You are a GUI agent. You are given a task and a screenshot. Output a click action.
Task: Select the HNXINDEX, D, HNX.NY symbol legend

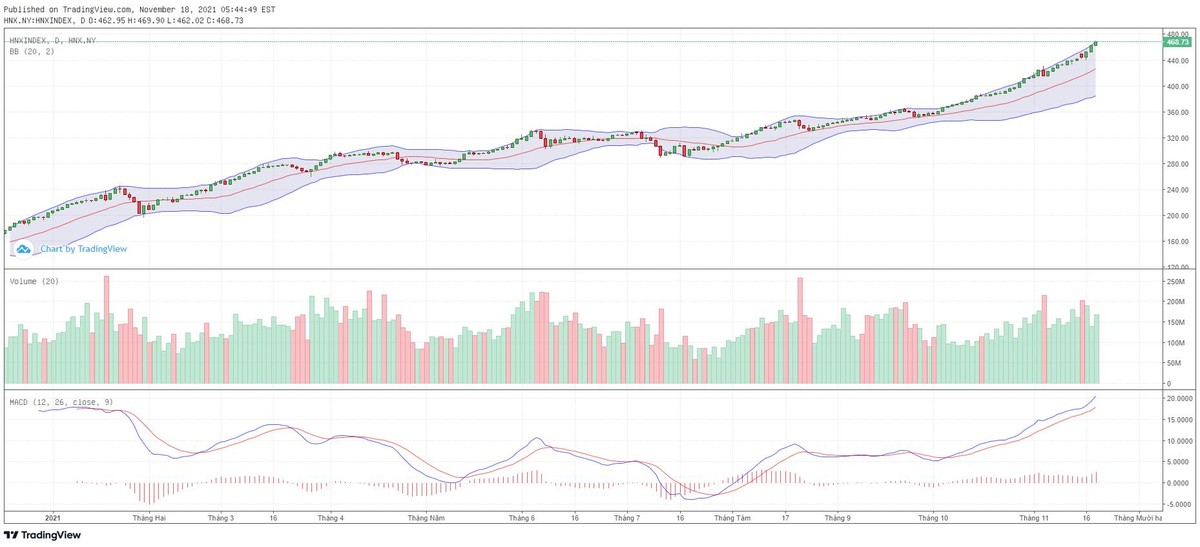point(53,40)
